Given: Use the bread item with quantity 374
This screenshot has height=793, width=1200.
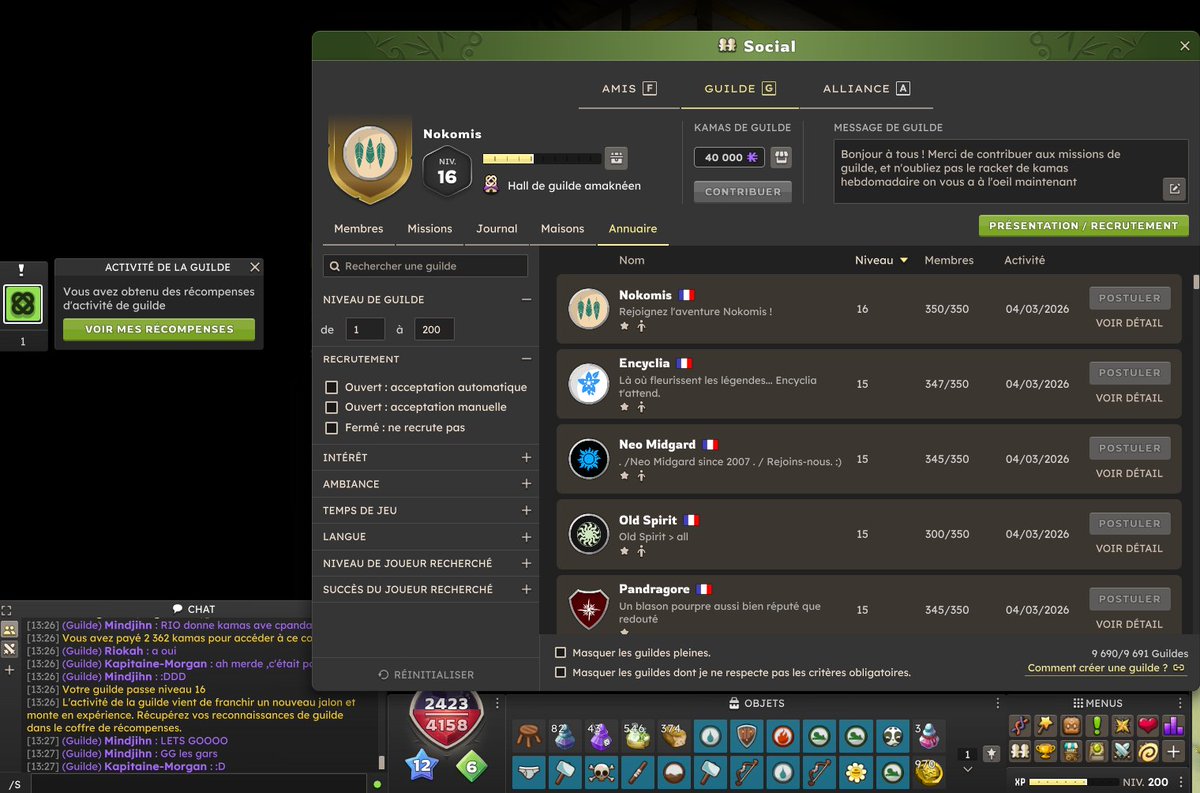Looking at the screenshot, I should point(675,737).
